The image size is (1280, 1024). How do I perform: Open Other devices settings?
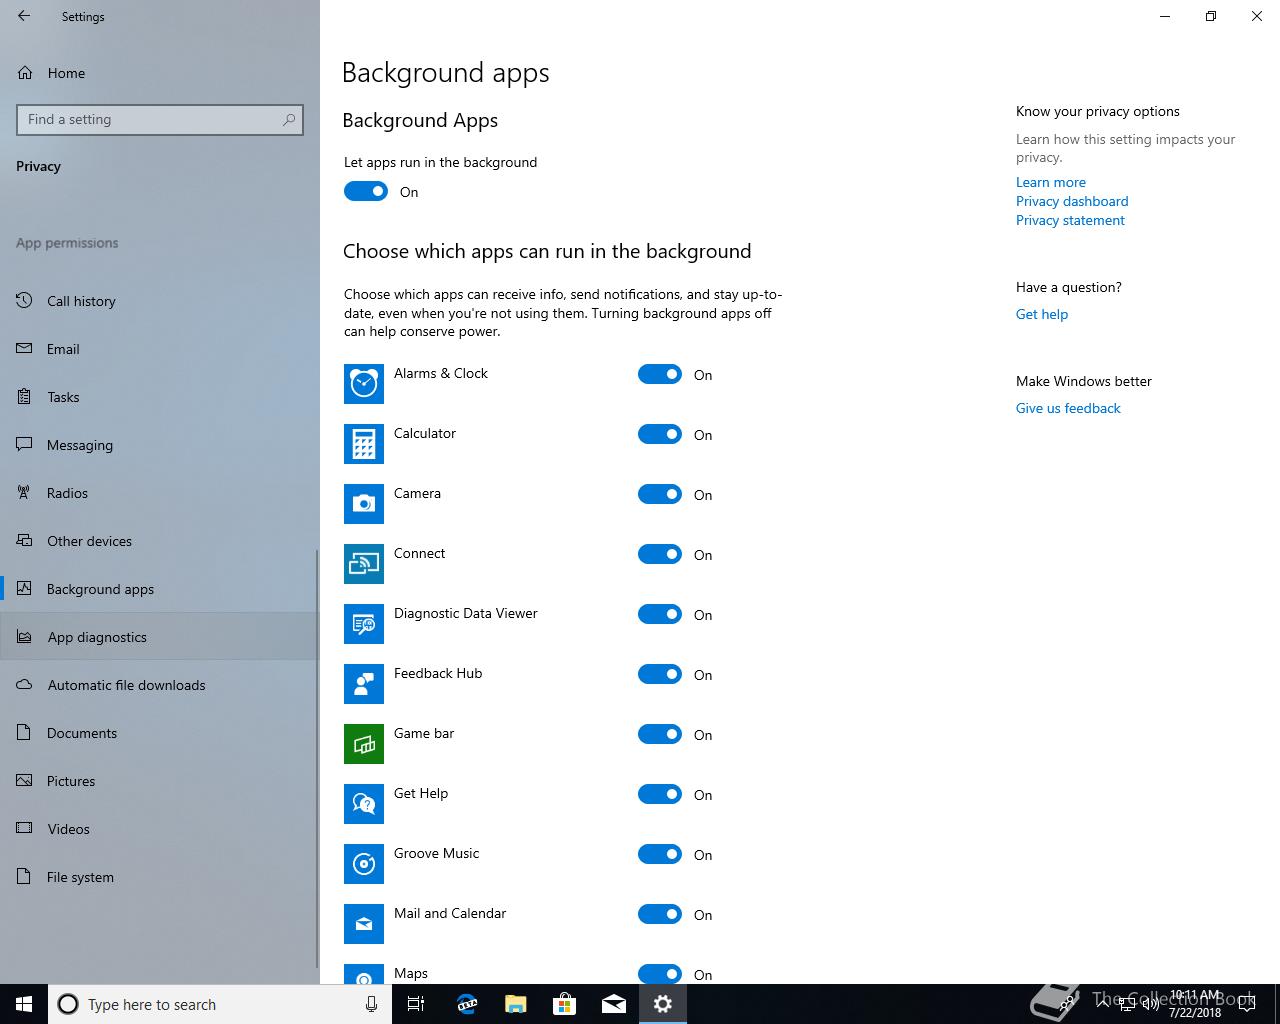pyautogui.click(x=158, y=541)
